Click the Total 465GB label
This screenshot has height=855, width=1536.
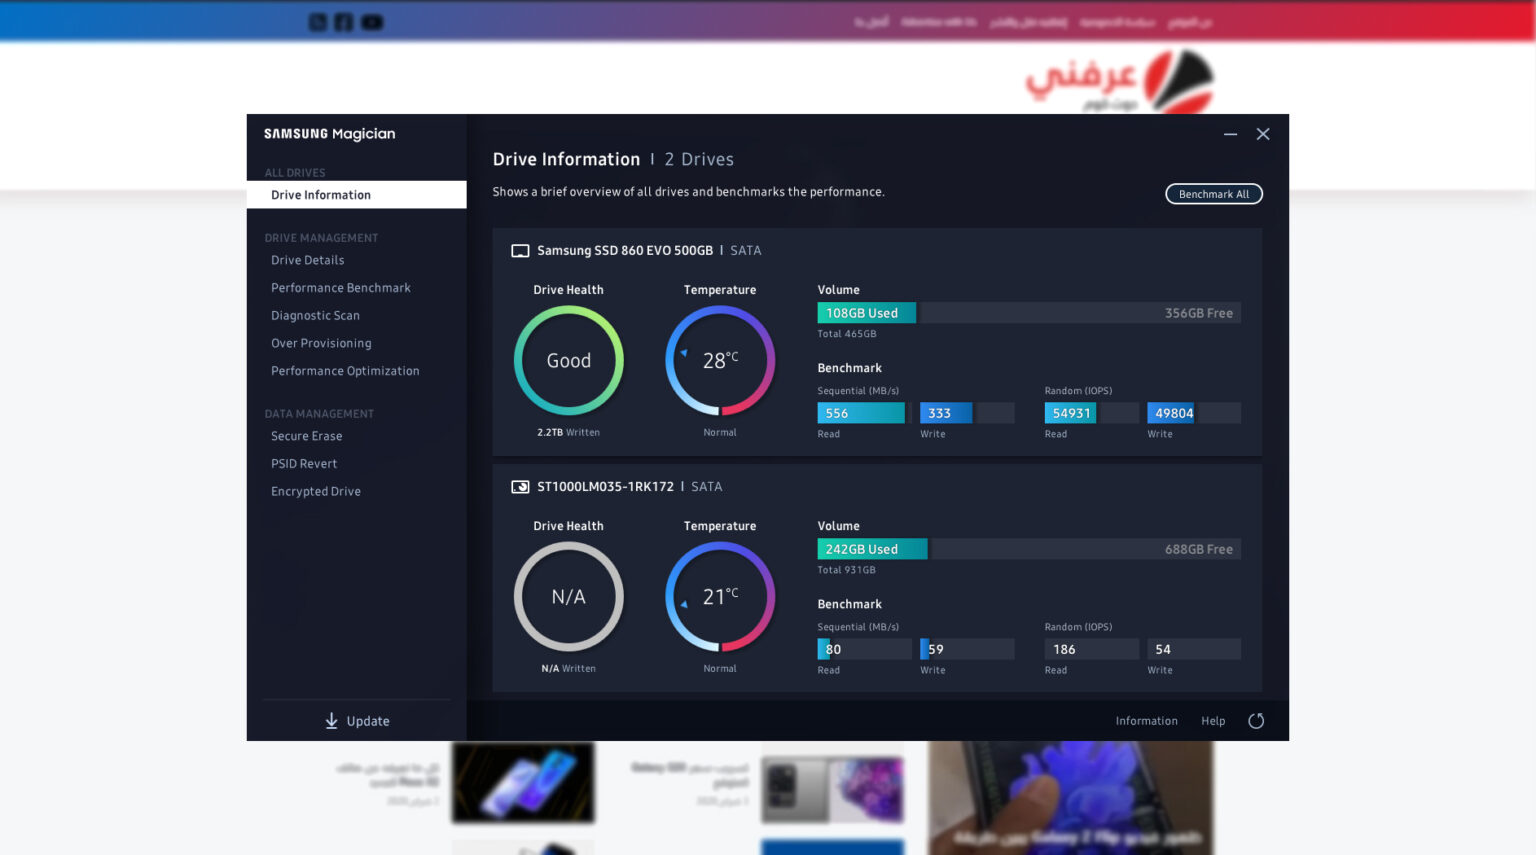846,334
